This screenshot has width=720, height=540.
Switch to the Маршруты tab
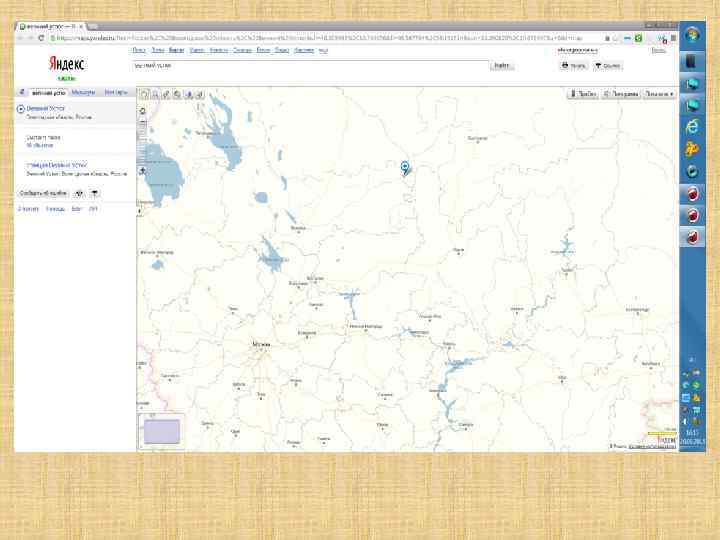pyautogui.click(x=84, y=93)
